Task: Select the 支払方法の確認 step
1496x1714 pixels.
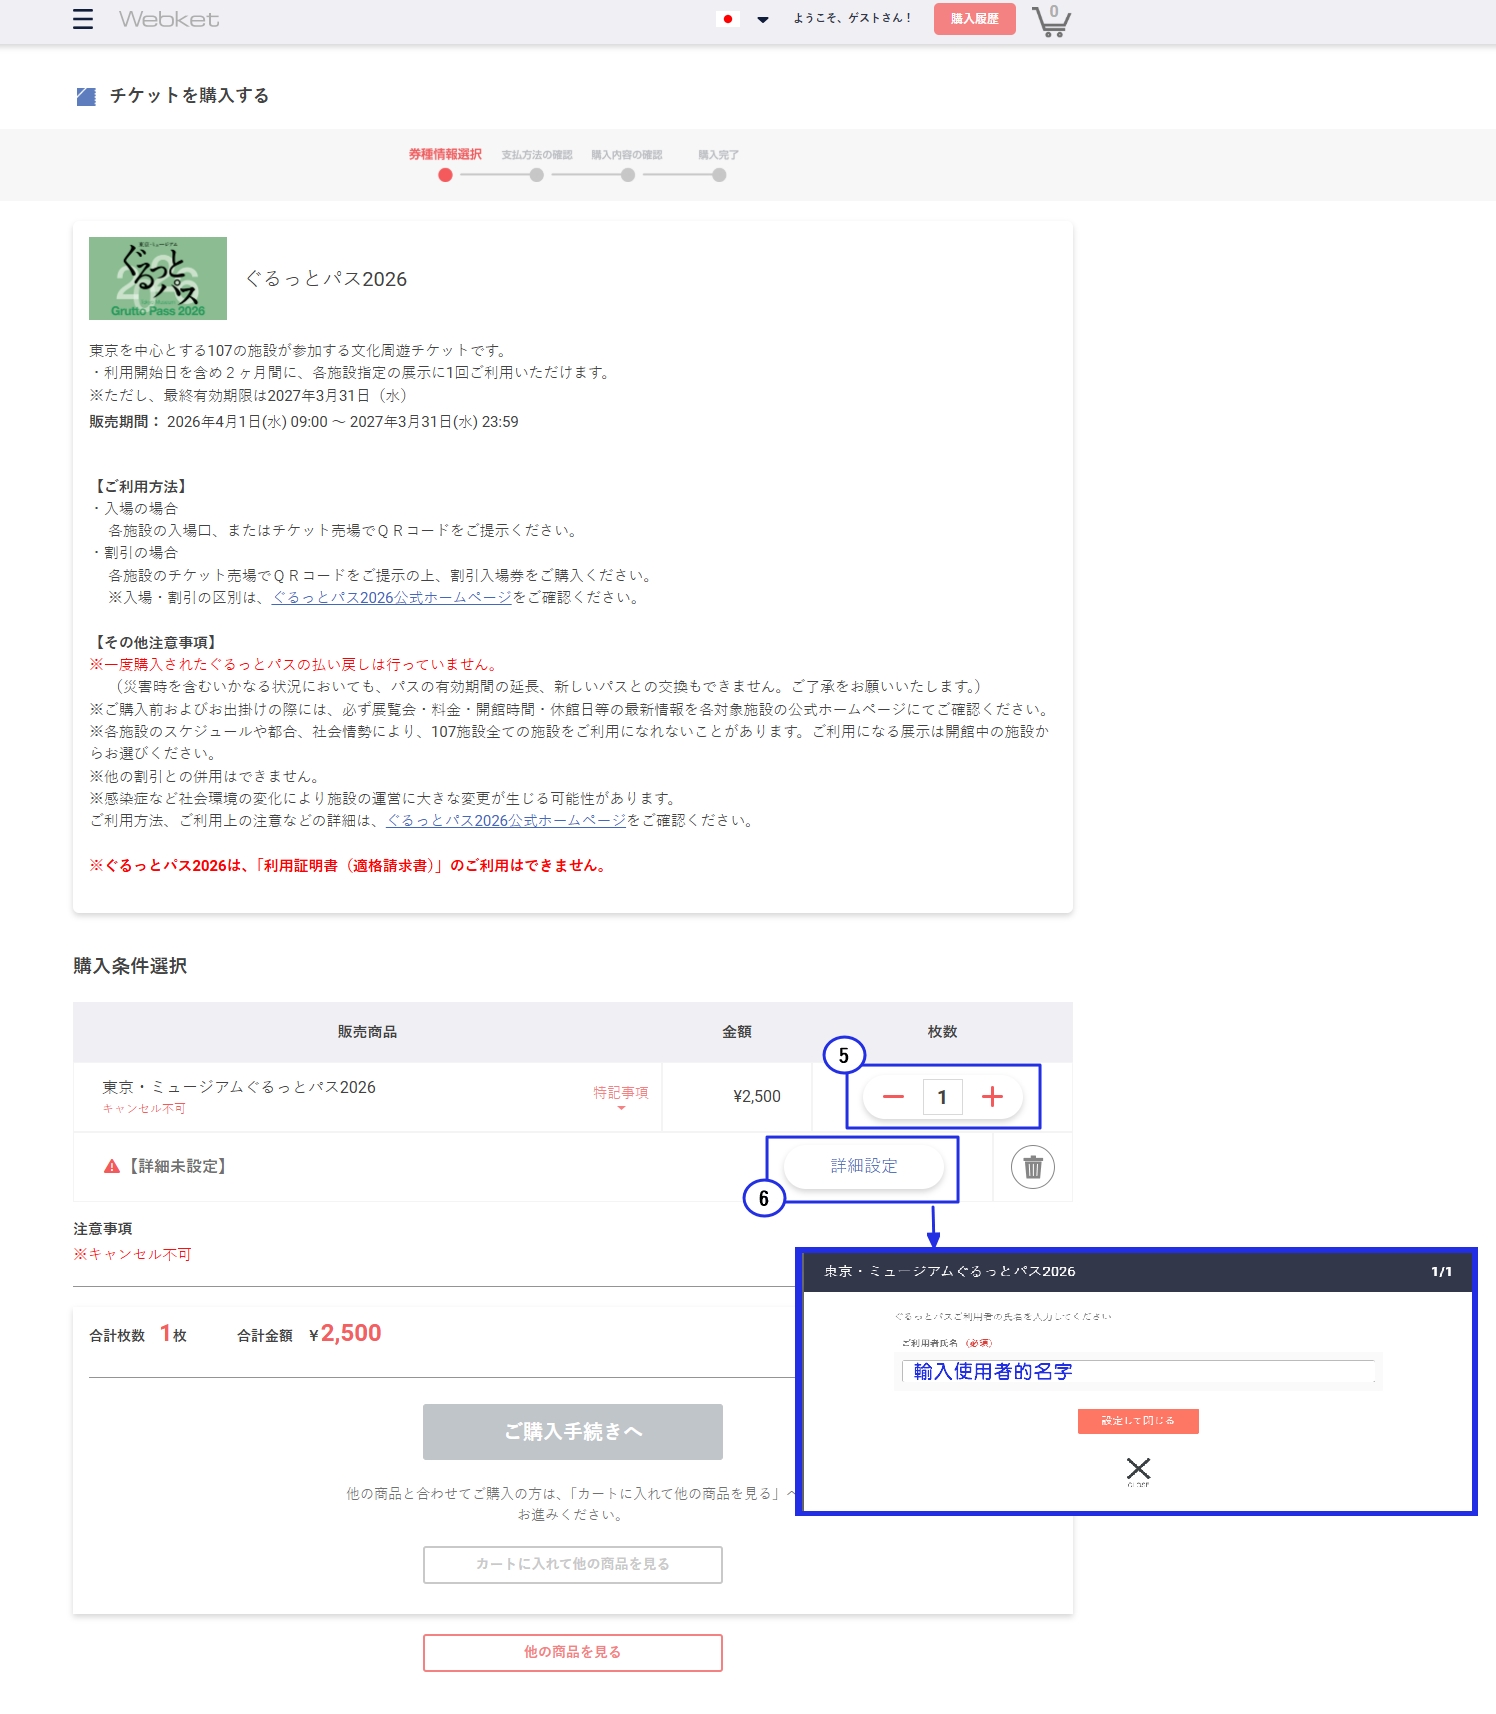Action: coord(537,164)
